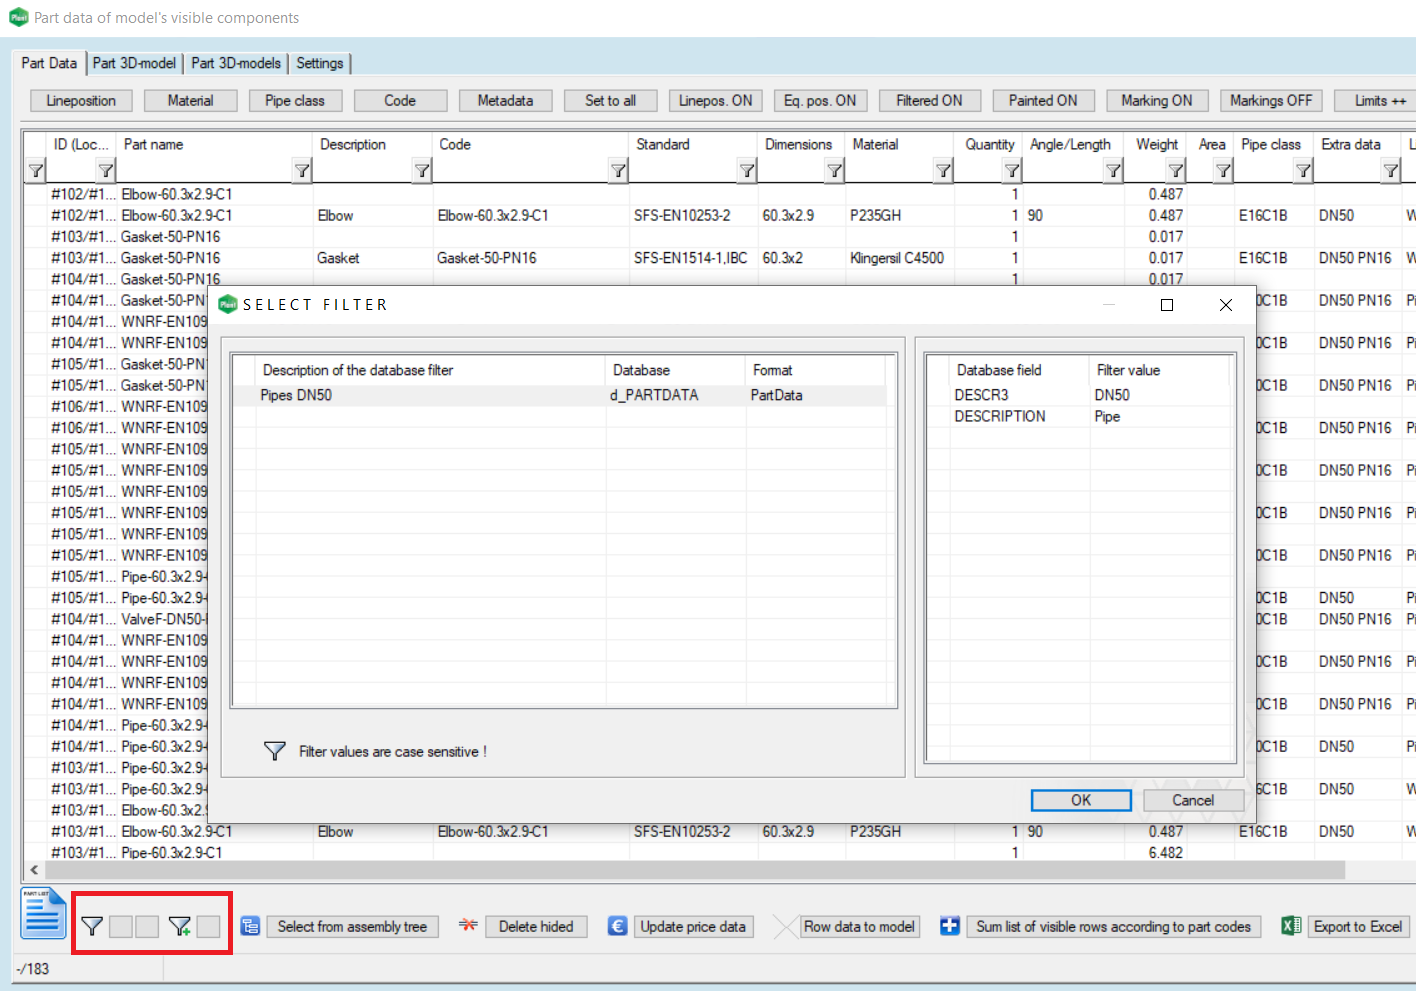The width and height of the screenshot is (1416, 991).
Task: Click the assembly tree icon
Action: click(x=251, y=926)
